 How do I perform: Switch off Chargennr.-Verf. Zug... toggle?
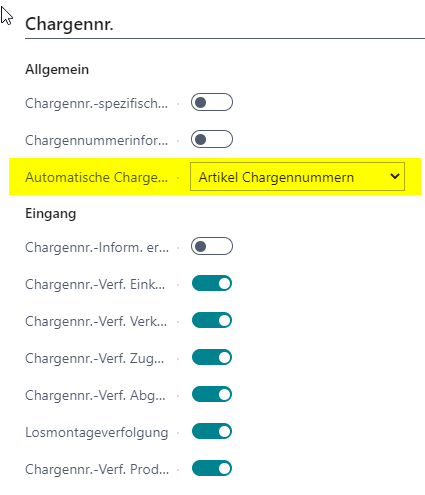212,358
